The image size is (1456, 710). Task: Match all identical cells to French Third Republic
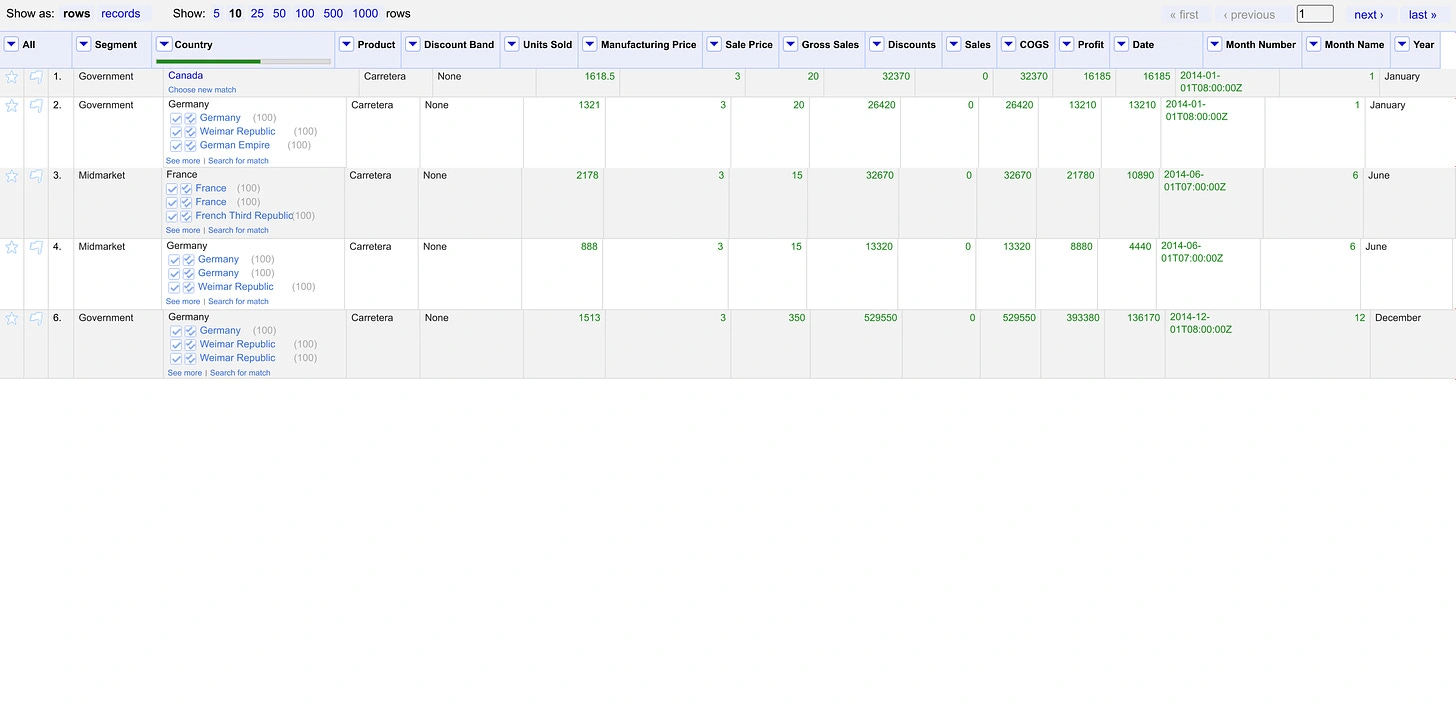coord(186,216)
